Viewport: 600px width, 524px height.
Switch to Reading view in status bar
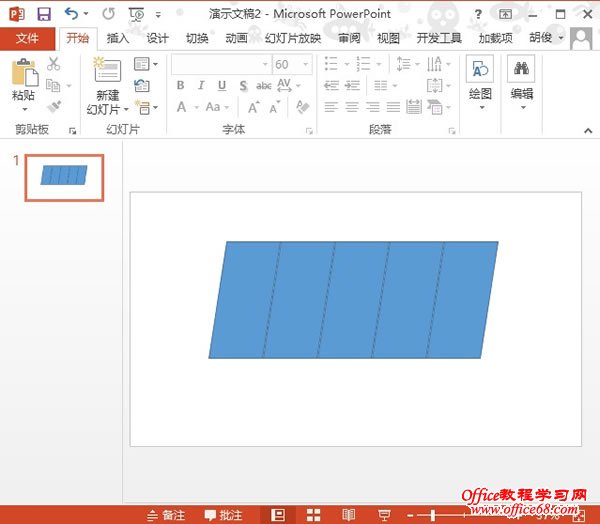click(x=348, y=515)
